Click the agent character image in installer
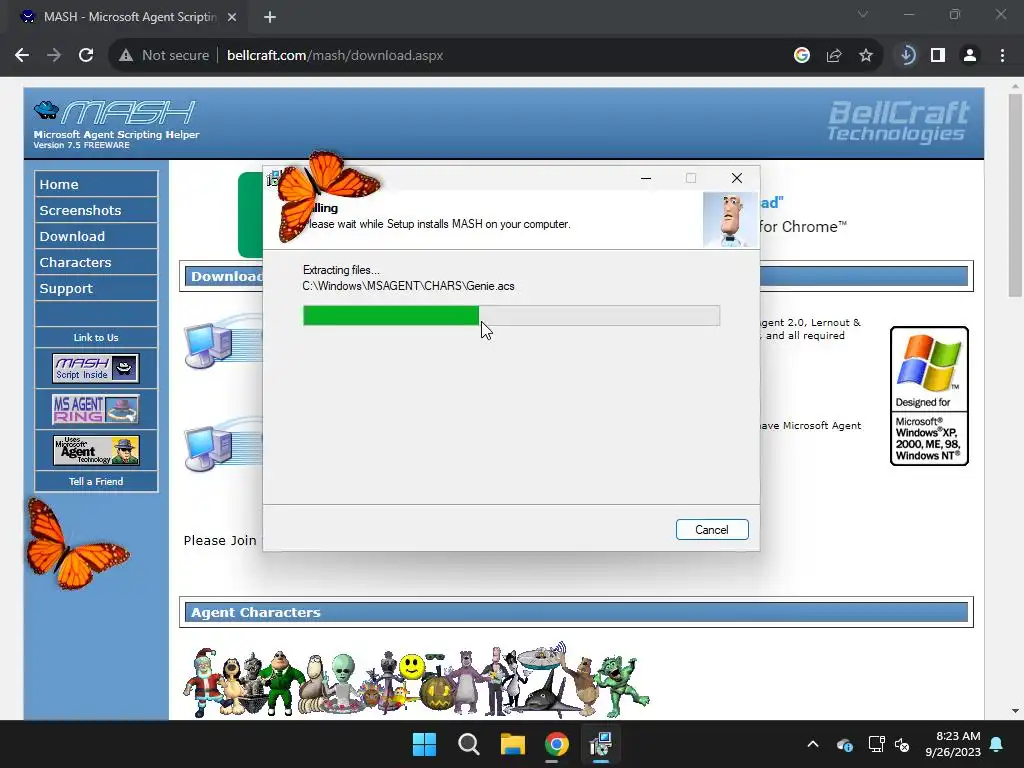The image size is (1024, 768). tap(730, 220)
